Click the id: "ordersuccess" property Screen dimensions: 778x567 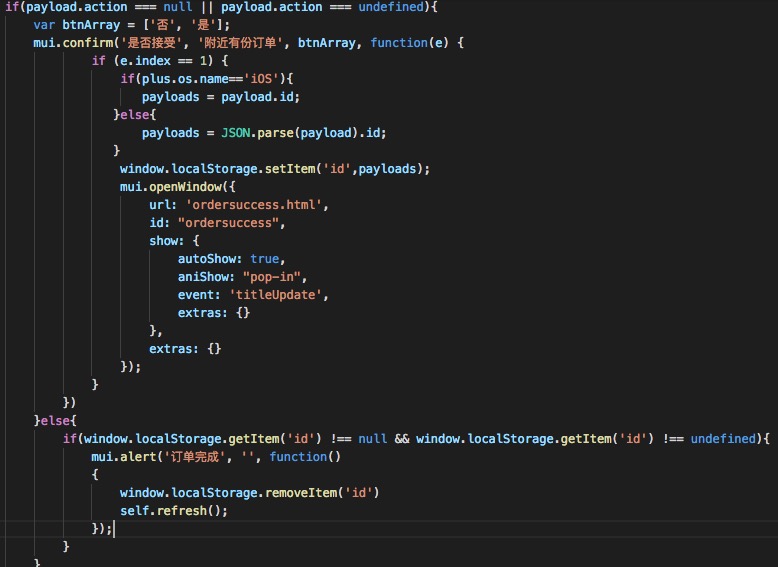217,223
